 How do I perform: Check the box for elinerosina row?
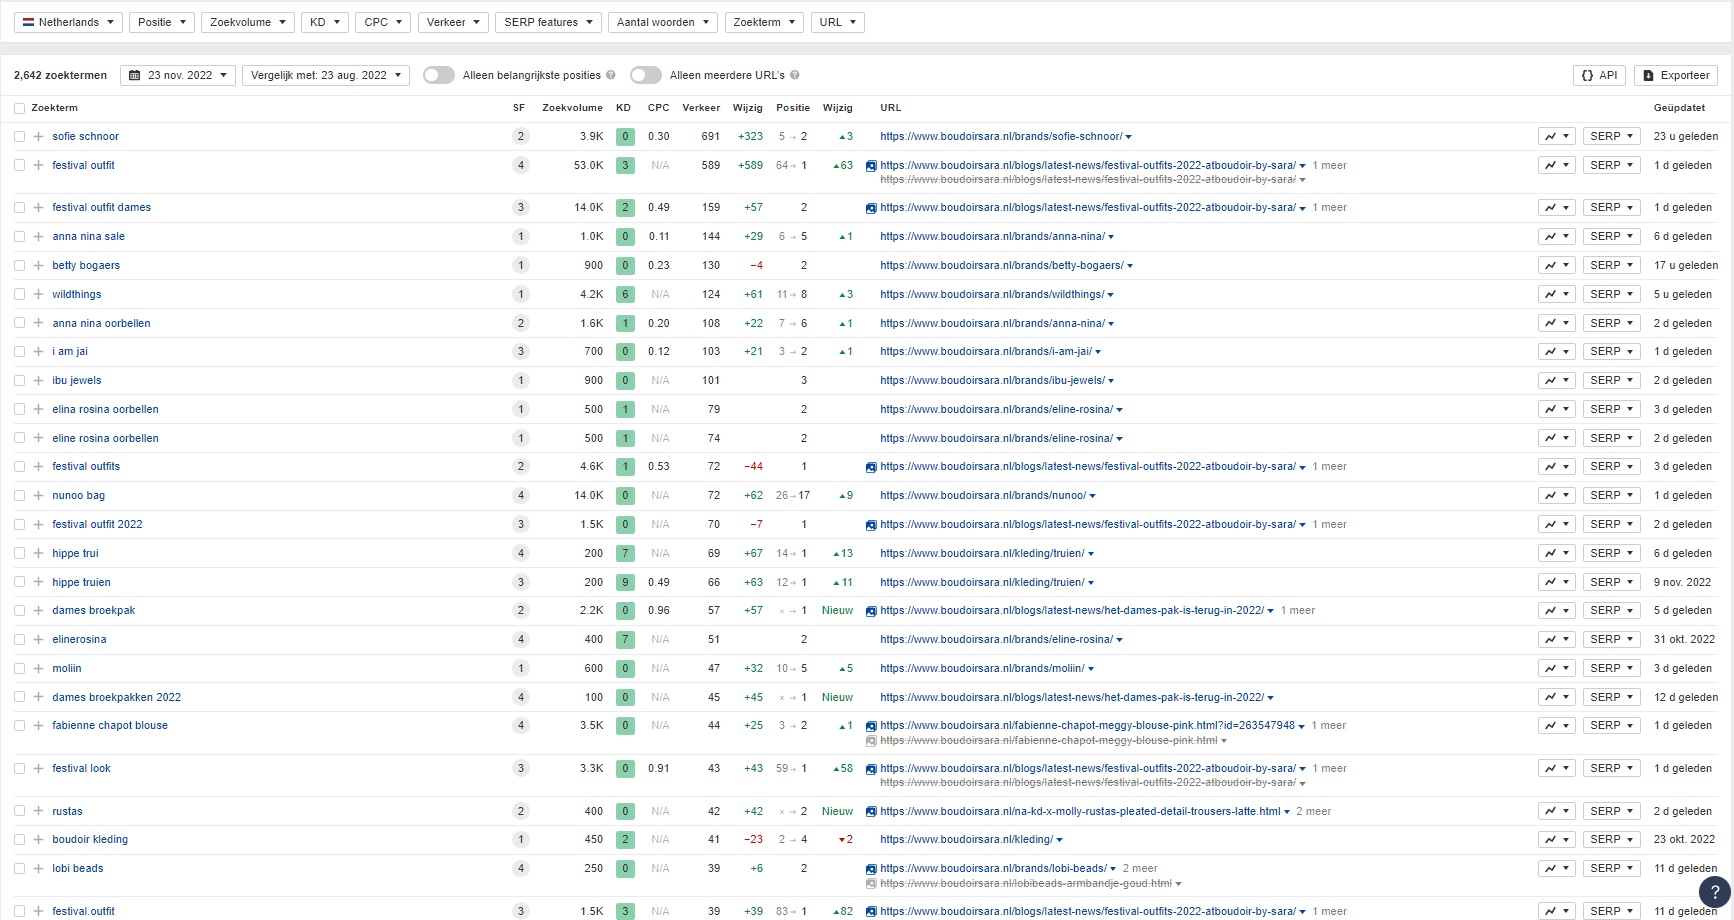click(19, 639)
